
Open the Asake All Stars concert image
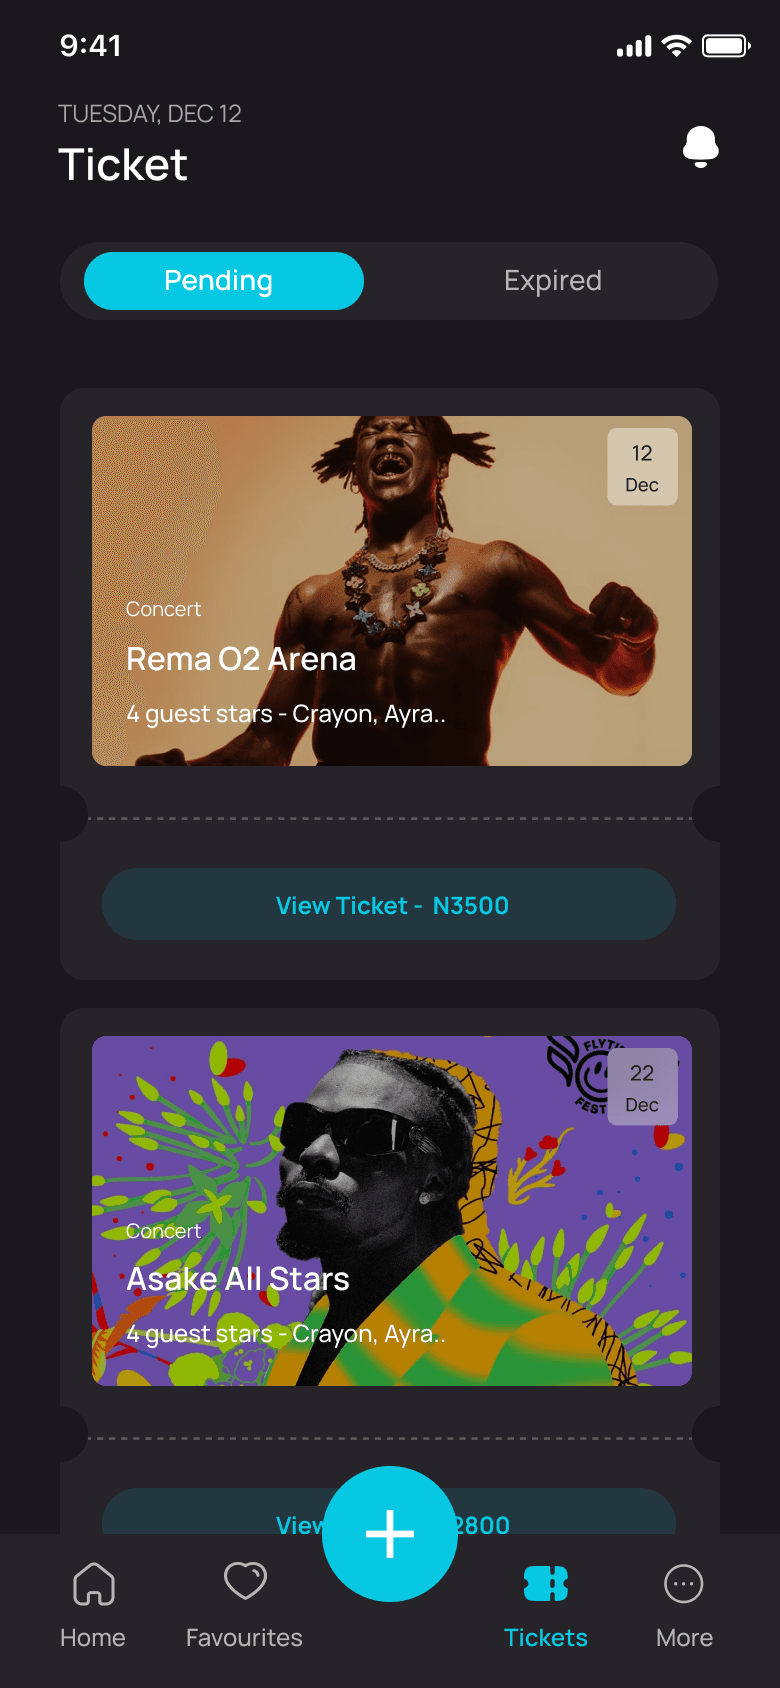click(392, 1211)
